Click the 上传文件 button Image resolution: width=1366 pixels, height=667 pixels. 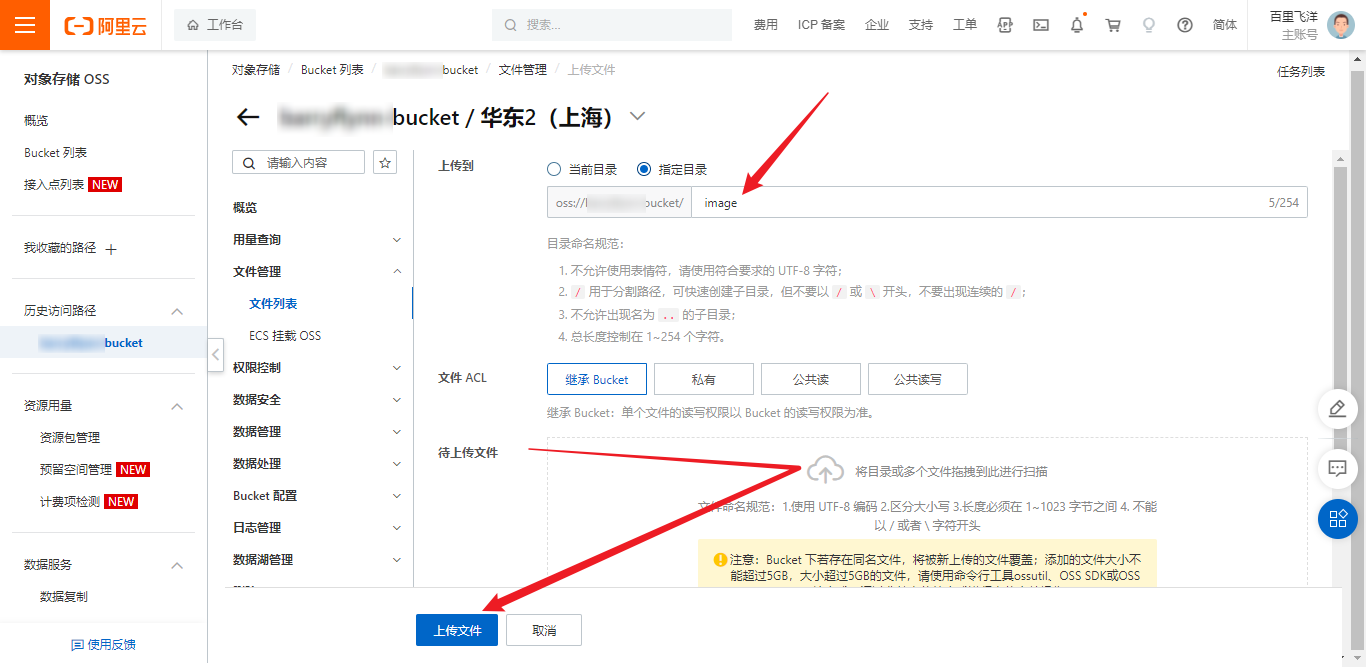457,630
